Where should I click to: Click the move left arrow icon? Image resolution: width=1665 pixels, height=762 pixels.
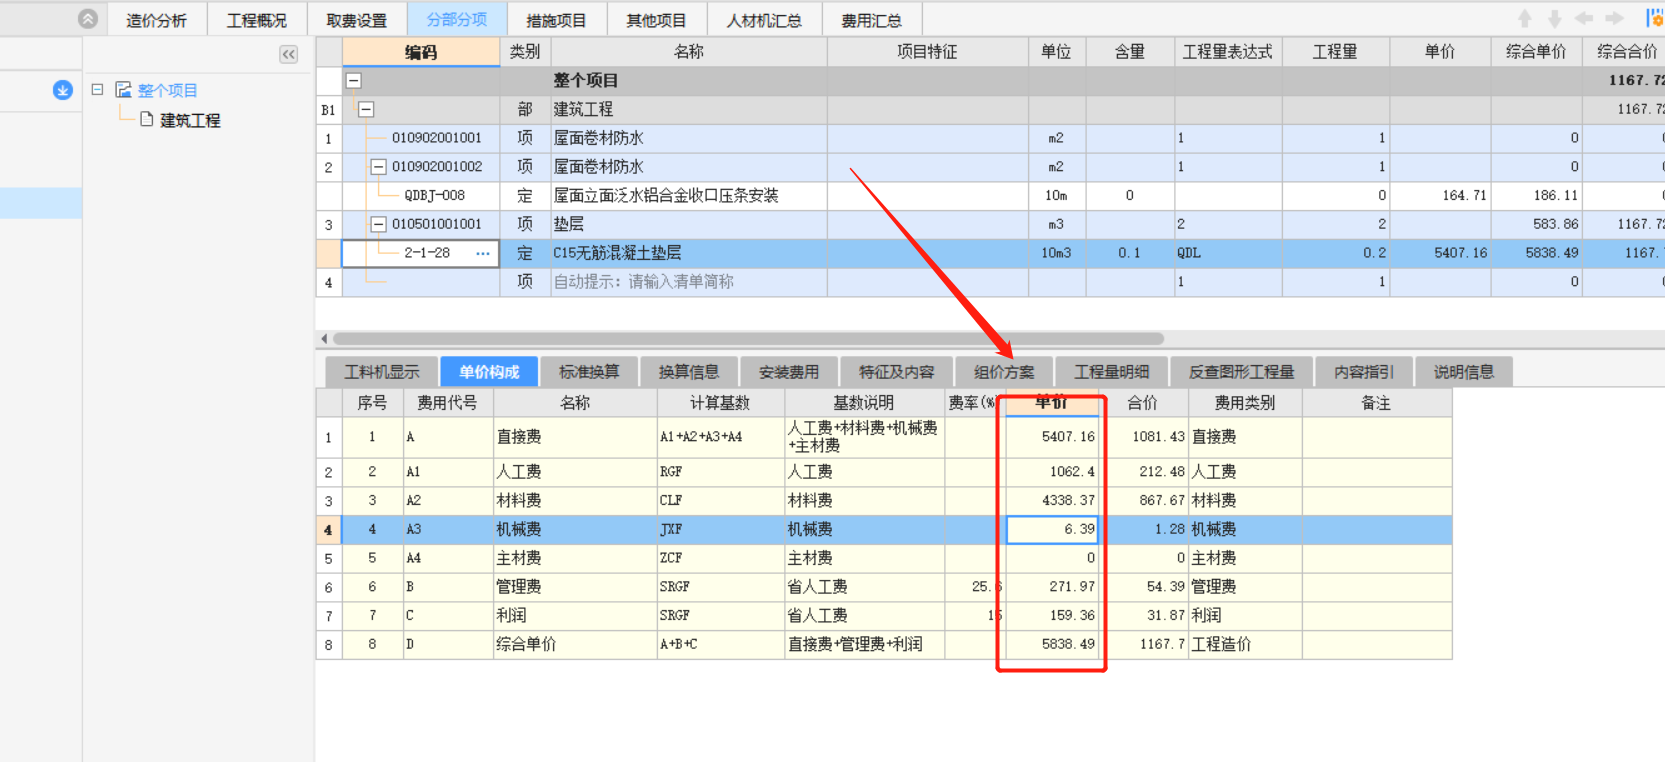click(x=1584, y=19)
